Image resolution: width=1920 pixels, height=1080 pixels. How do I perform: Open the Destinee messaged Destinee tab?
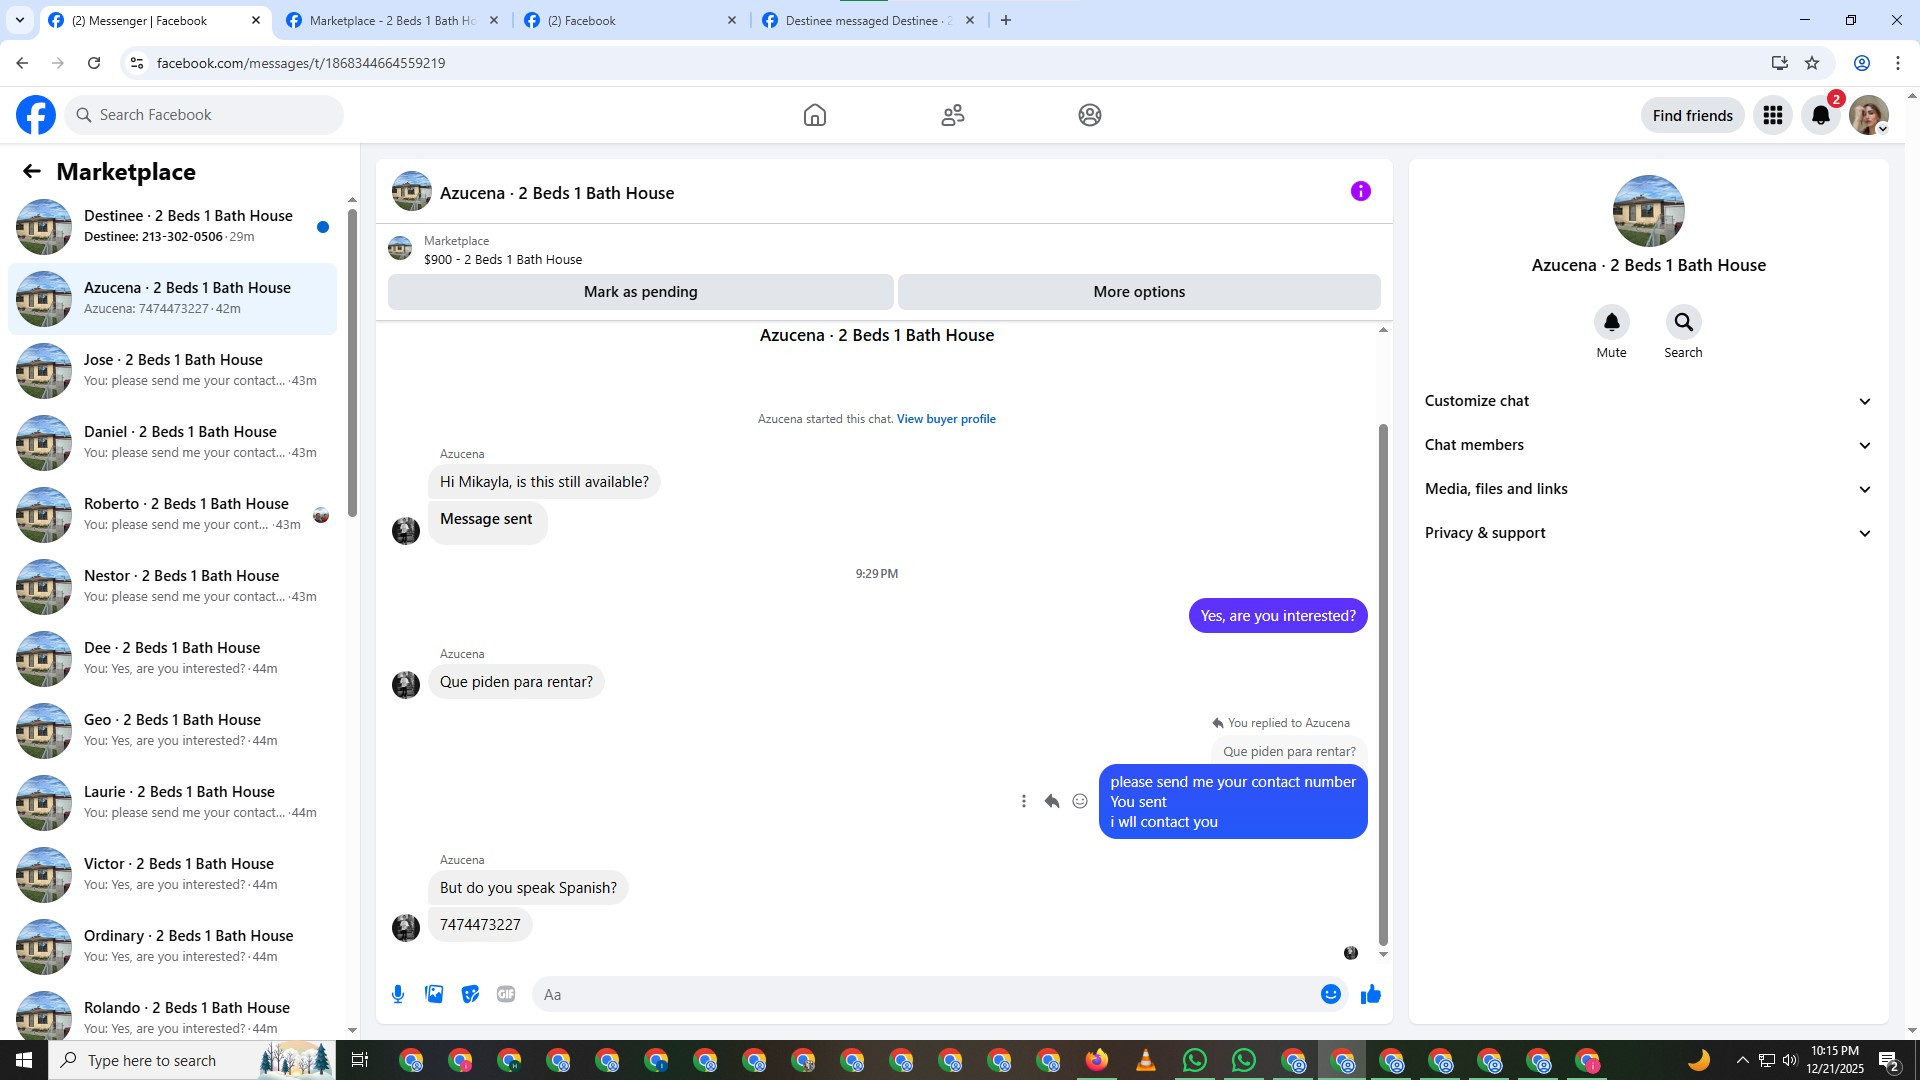pyautogui.click(x=868, y=20)
